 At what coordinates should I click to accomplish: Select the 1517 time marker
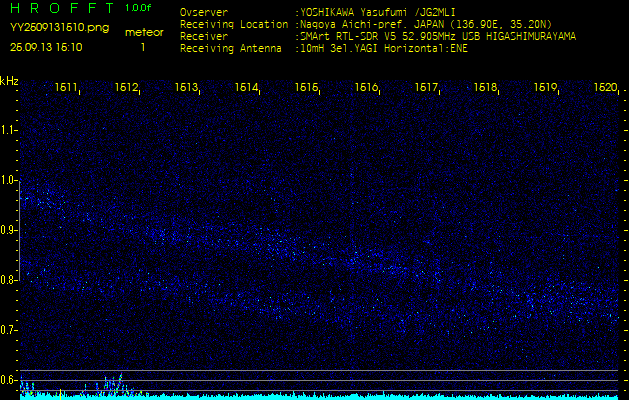click(x=426, y=88)
